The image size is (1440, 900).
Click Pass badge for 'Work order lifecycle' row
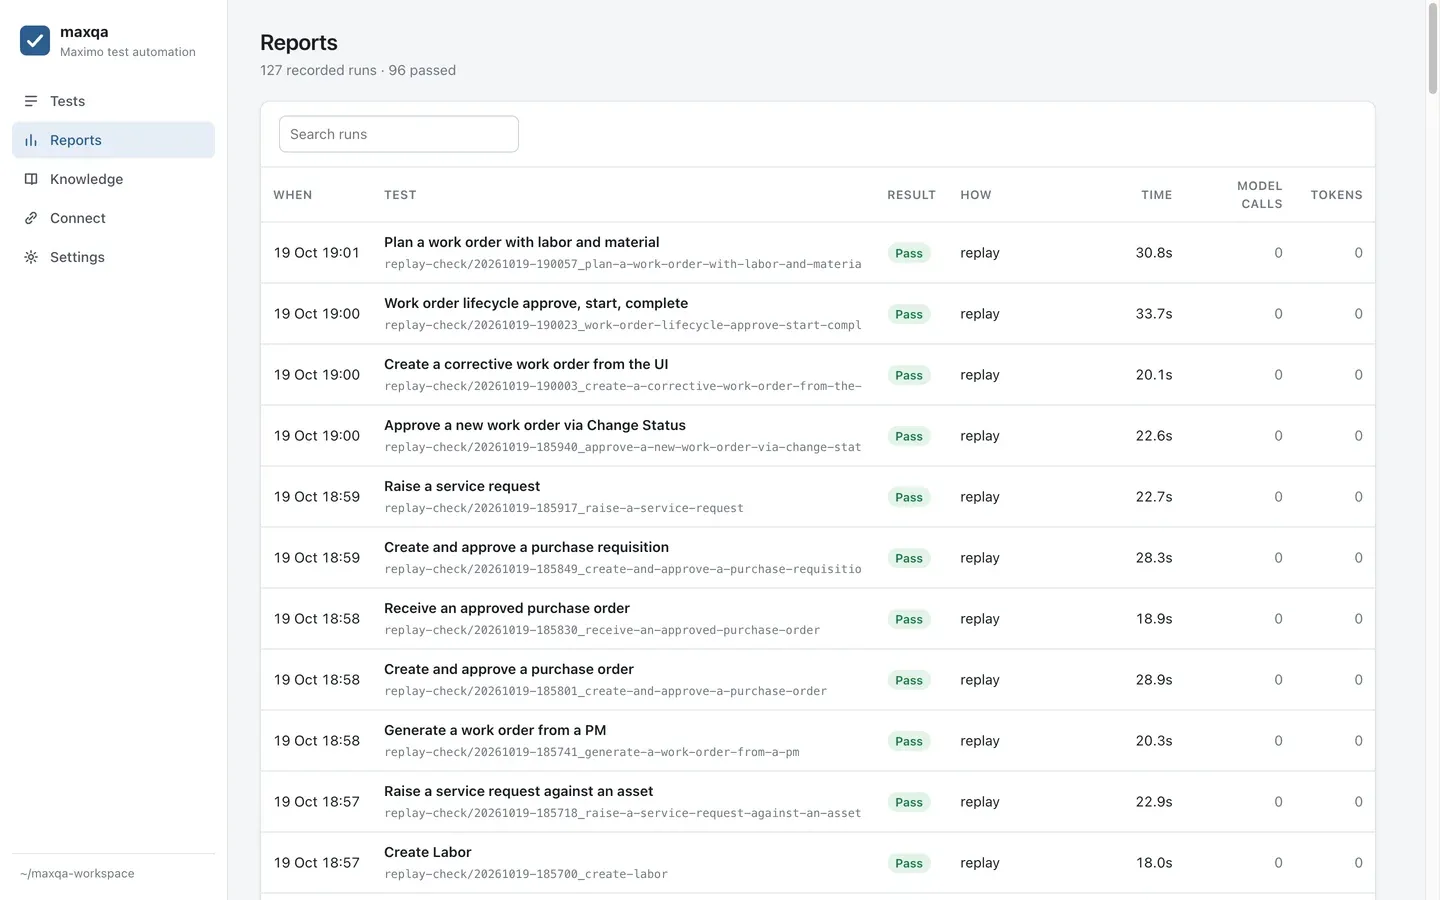click(909, 314)
